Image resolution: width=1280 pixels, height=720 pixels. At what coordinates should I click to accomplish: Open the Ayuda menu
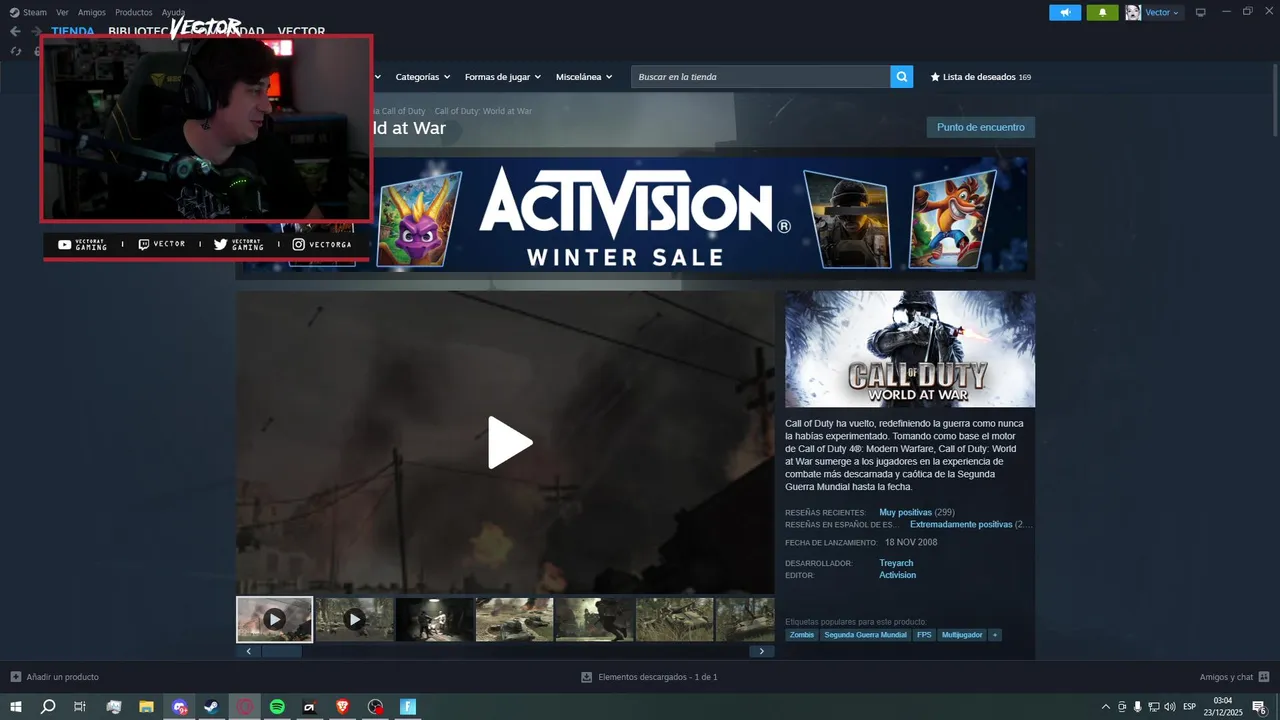tap(173, 12)
